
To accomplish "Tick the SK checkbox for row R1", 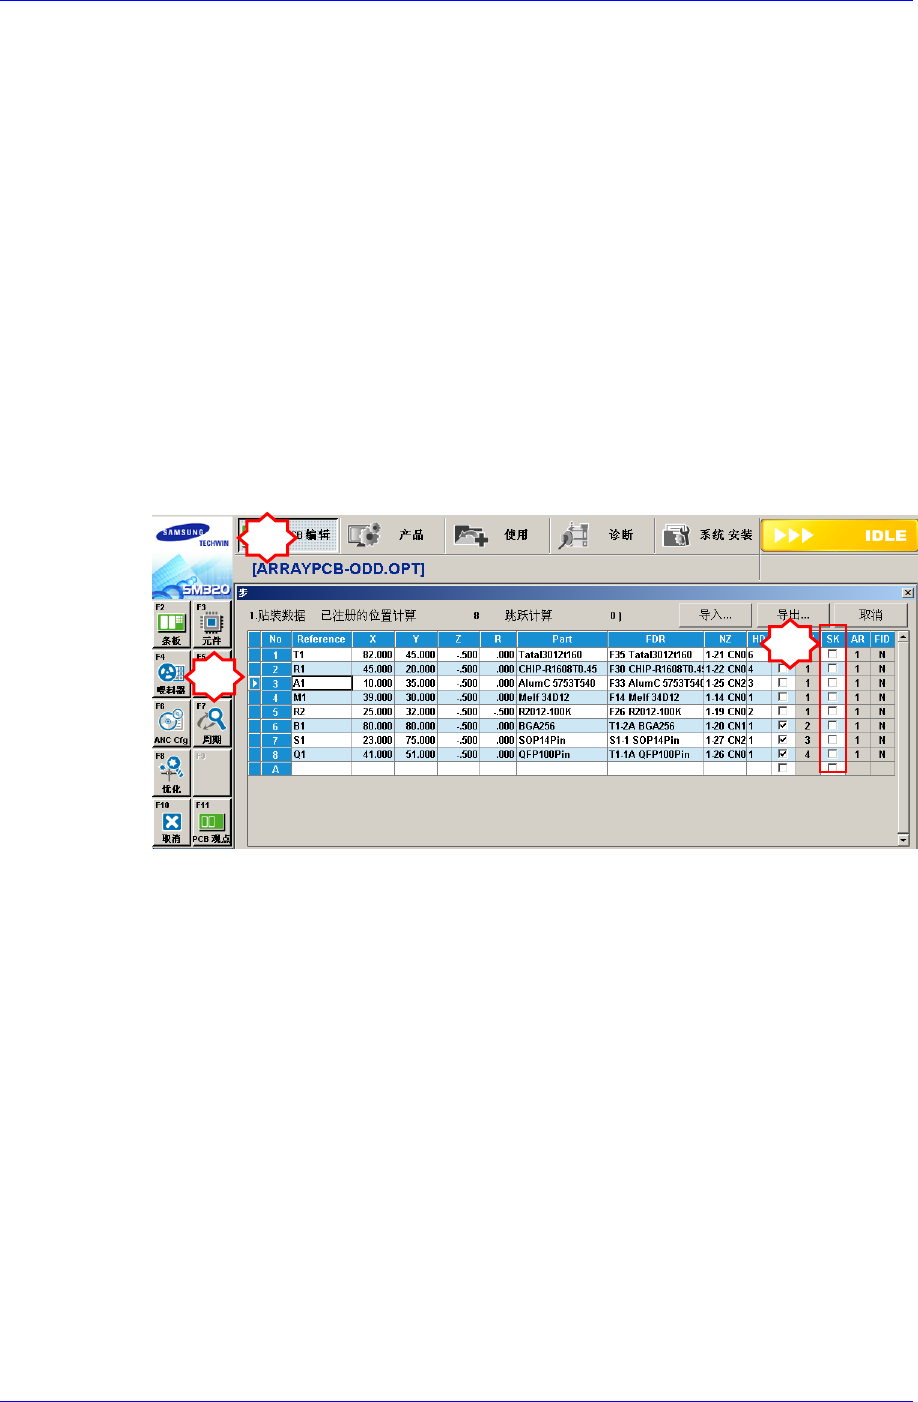I will tap(832, 669).
